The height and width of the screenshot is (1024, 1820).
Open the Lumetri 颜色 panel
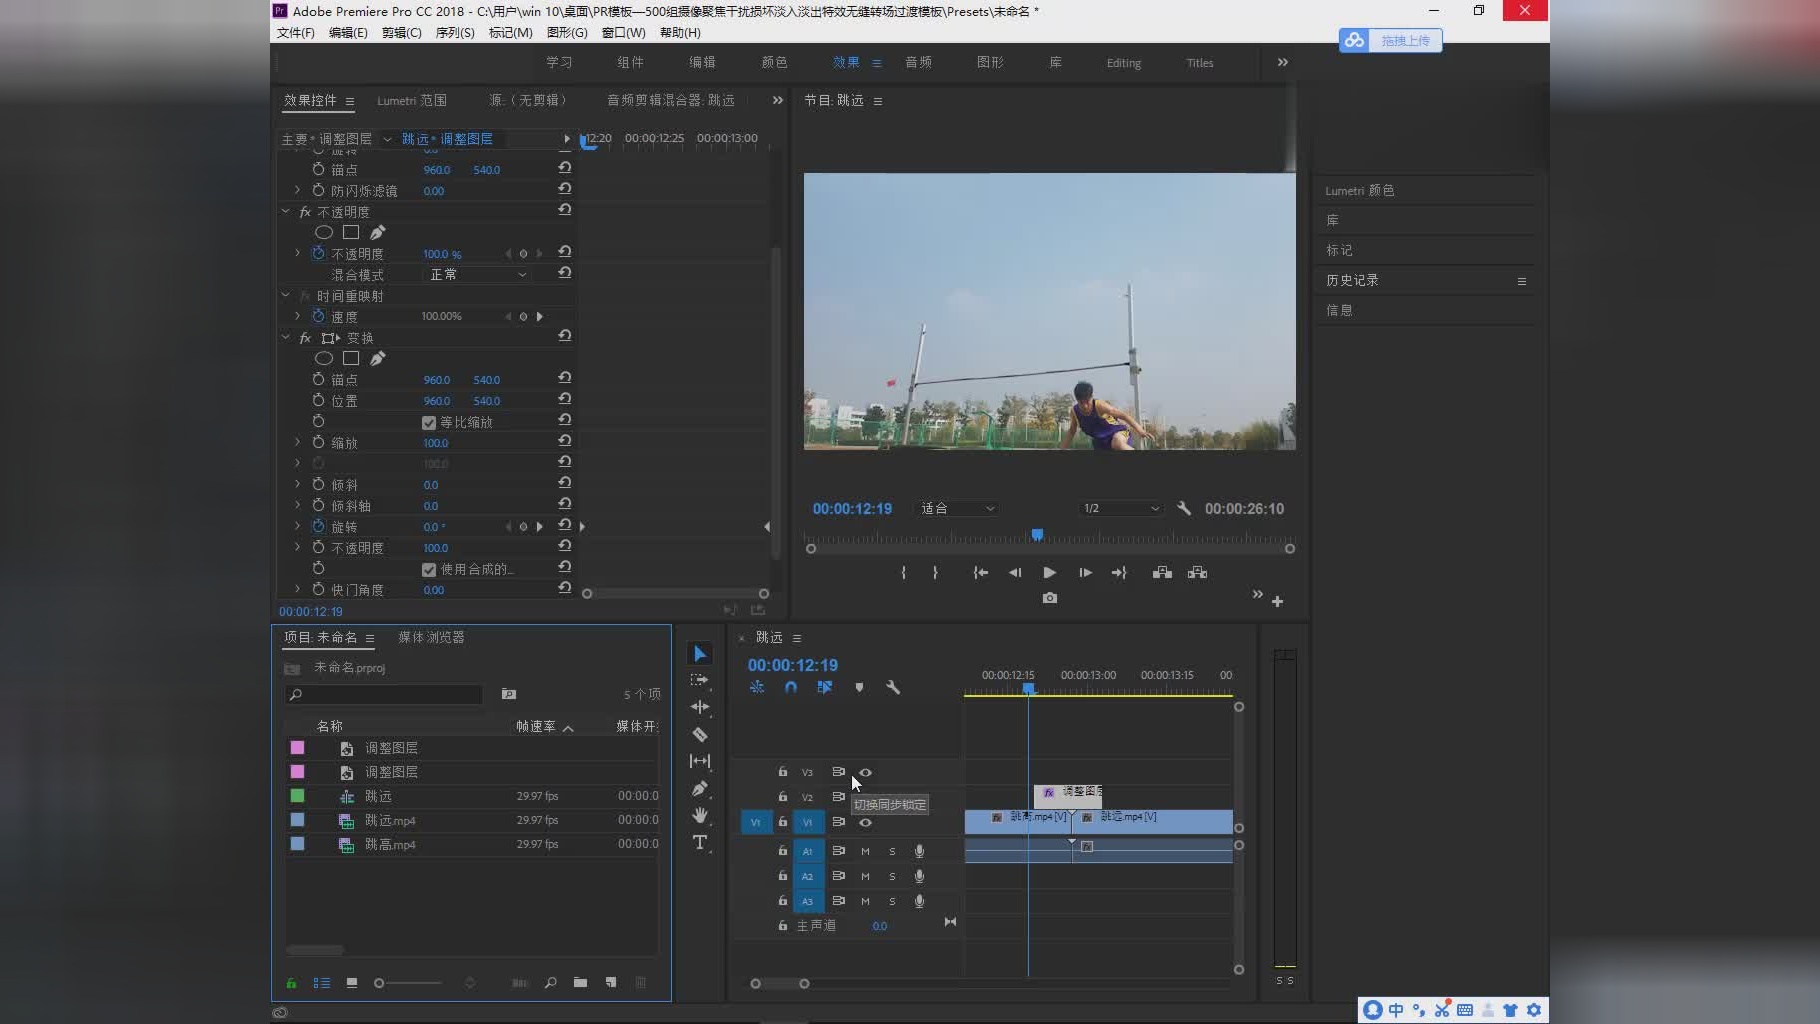click(x=1359, y=190)
